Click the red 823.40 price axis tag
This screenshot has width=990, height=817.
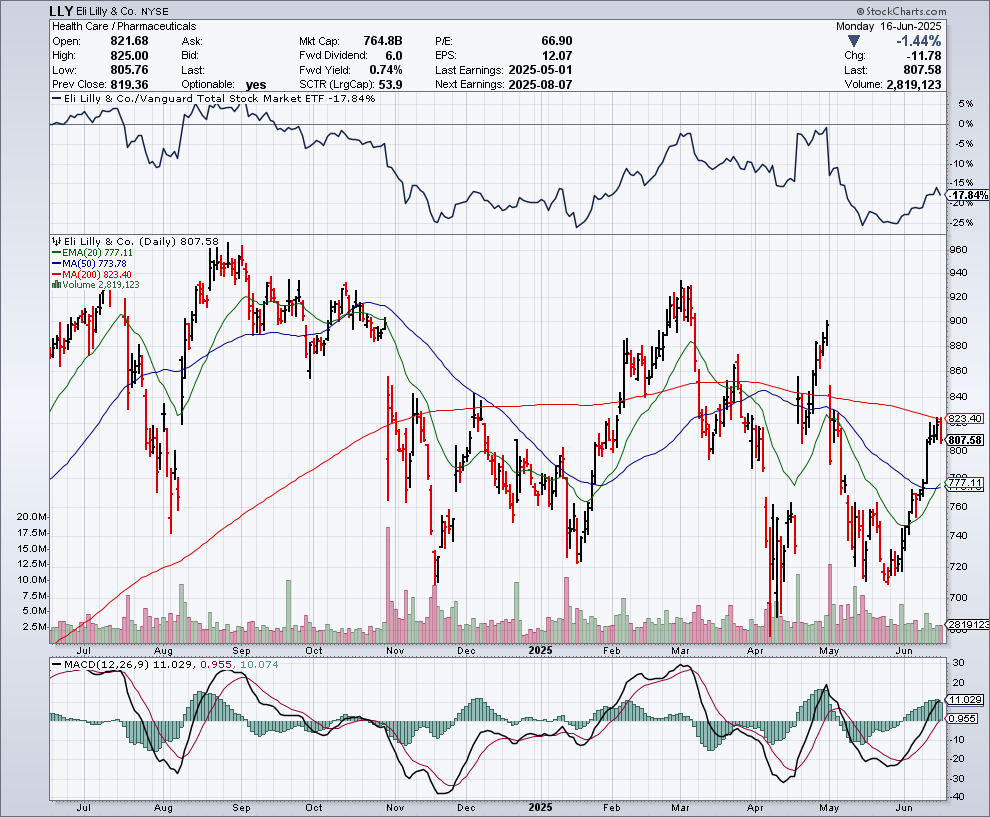click(965, 419)
